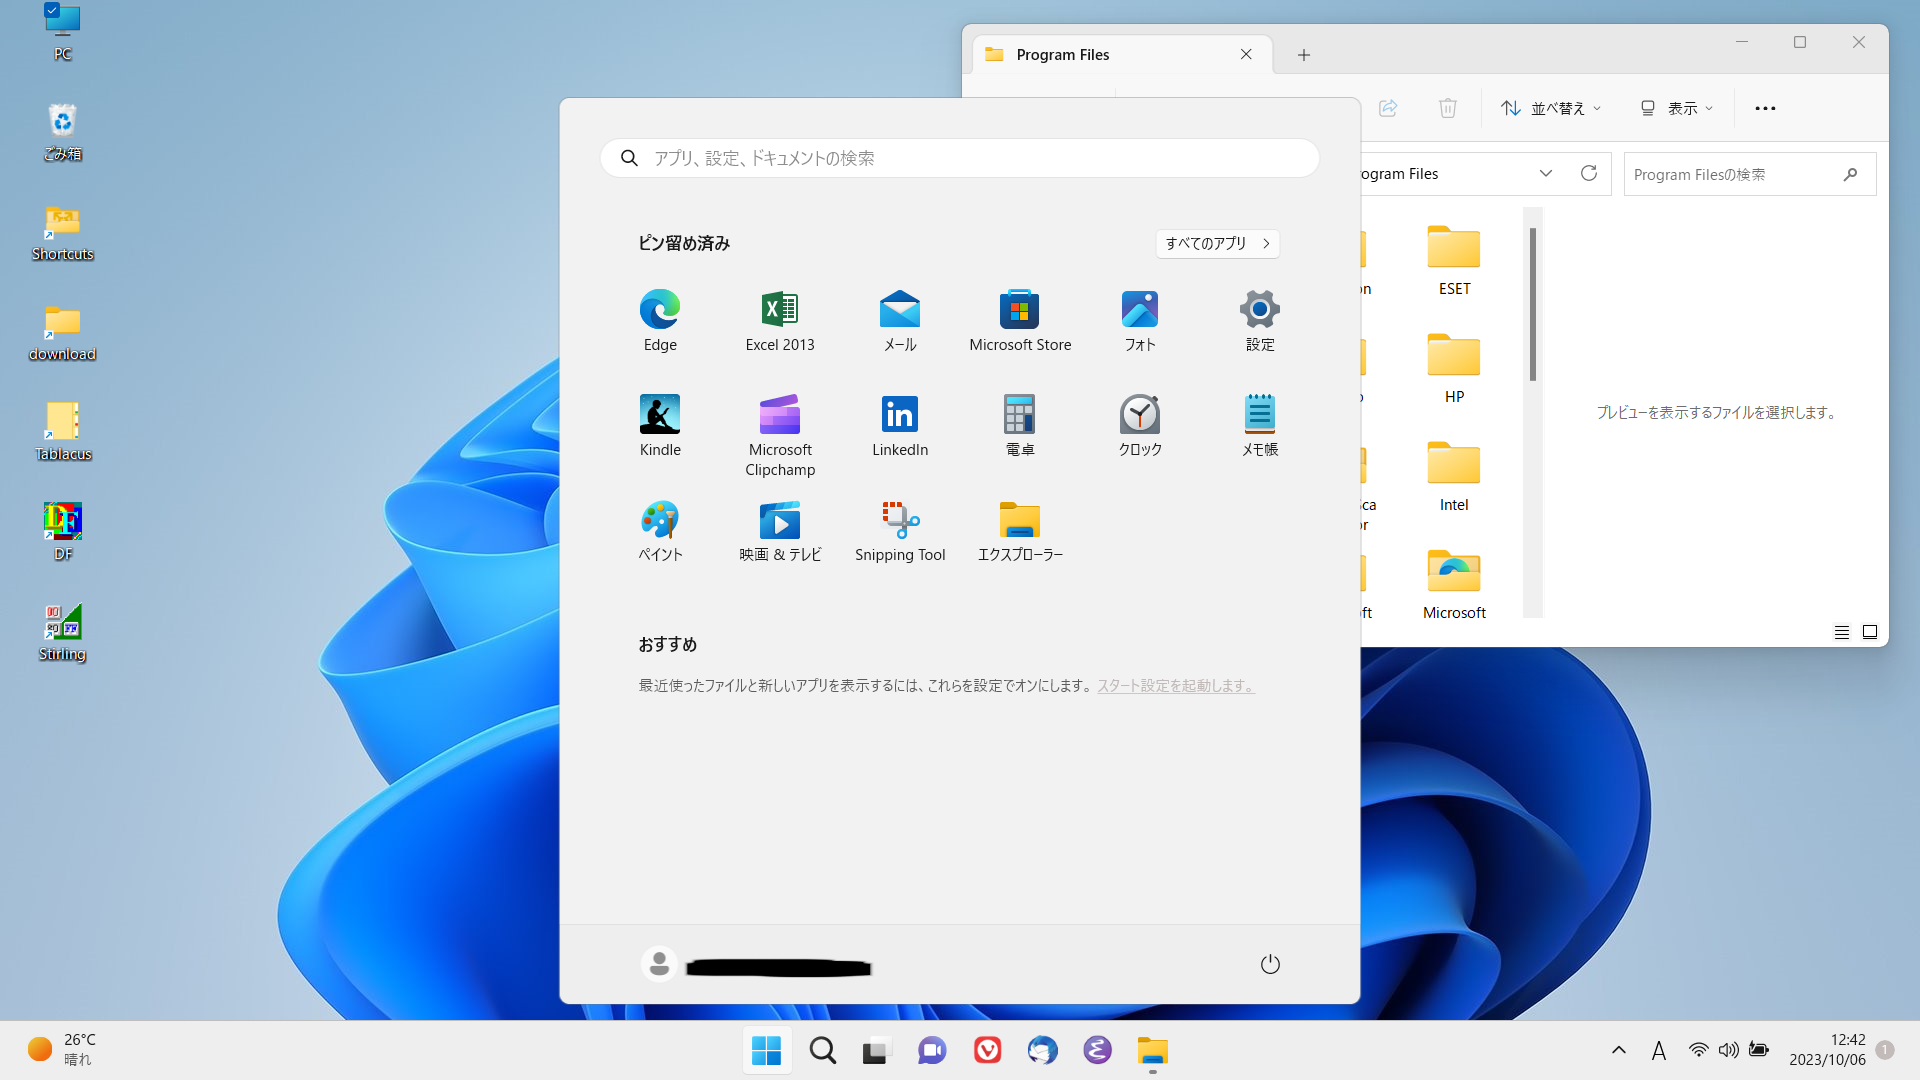Expand the 並べ替え sort dropdown
This screenshot has width=1920, height=1080.
click(x=1550, y=108)
